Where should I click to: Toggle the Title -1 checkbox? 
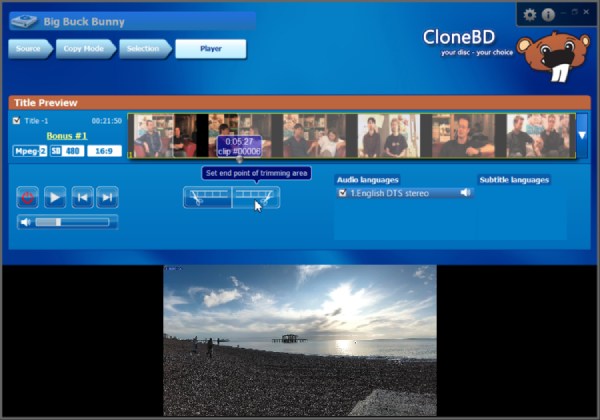point(16,121)
